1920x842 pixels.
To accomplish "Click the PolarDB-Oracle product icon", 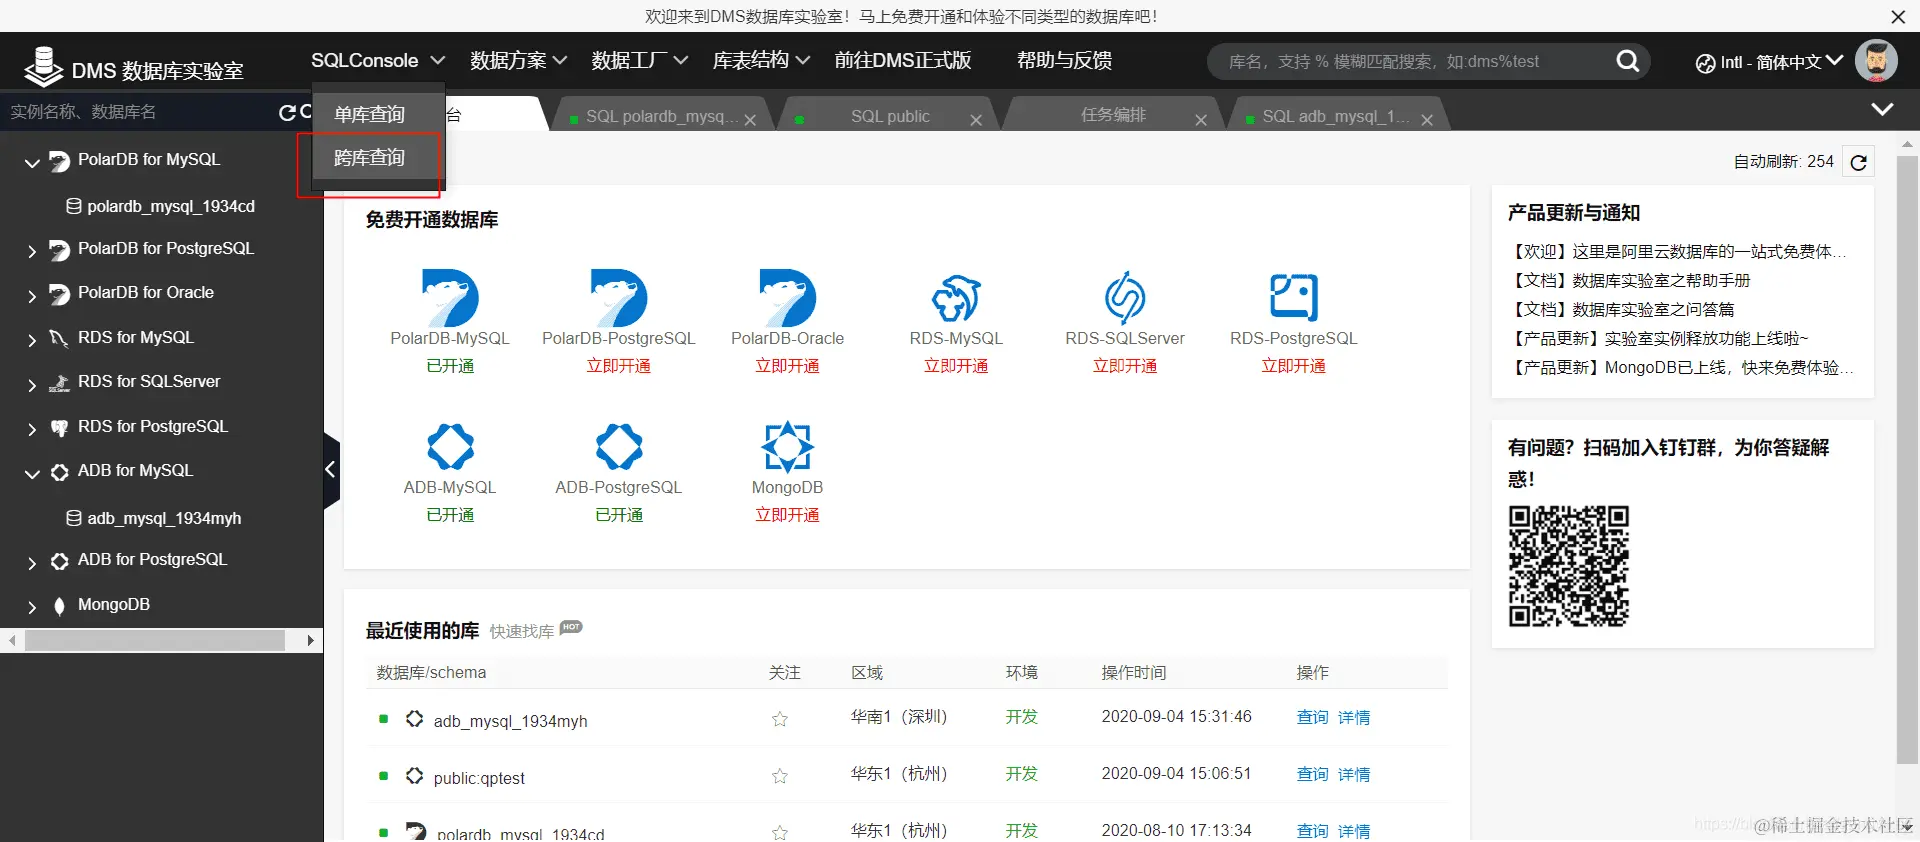I will (x=788, y=297).
